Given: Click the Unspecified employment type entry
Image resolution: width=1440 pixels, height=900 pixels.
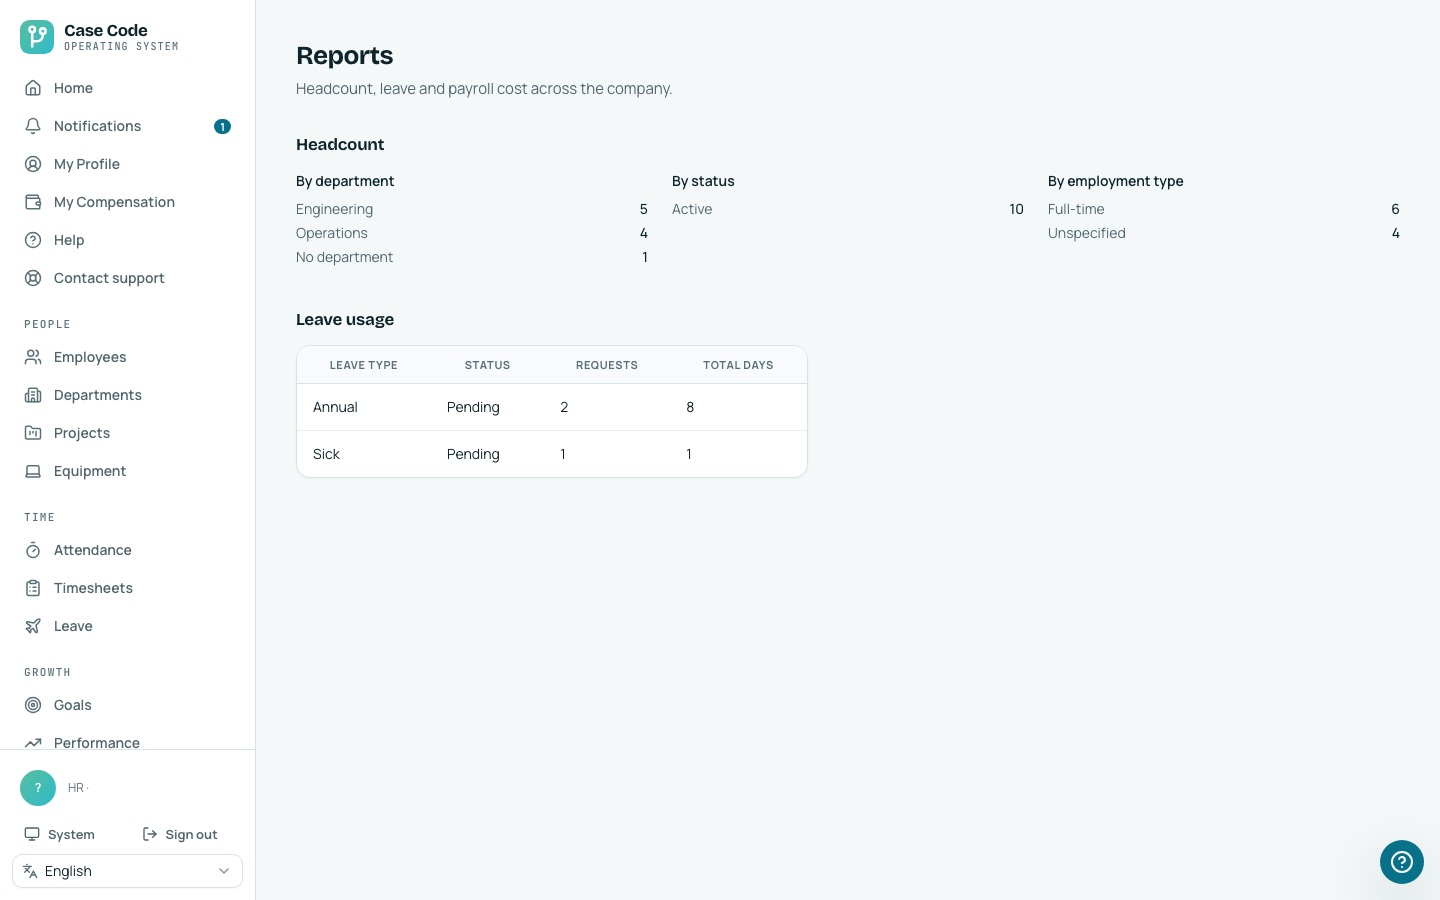Looking at the screenshot, I should [1224, 233].
